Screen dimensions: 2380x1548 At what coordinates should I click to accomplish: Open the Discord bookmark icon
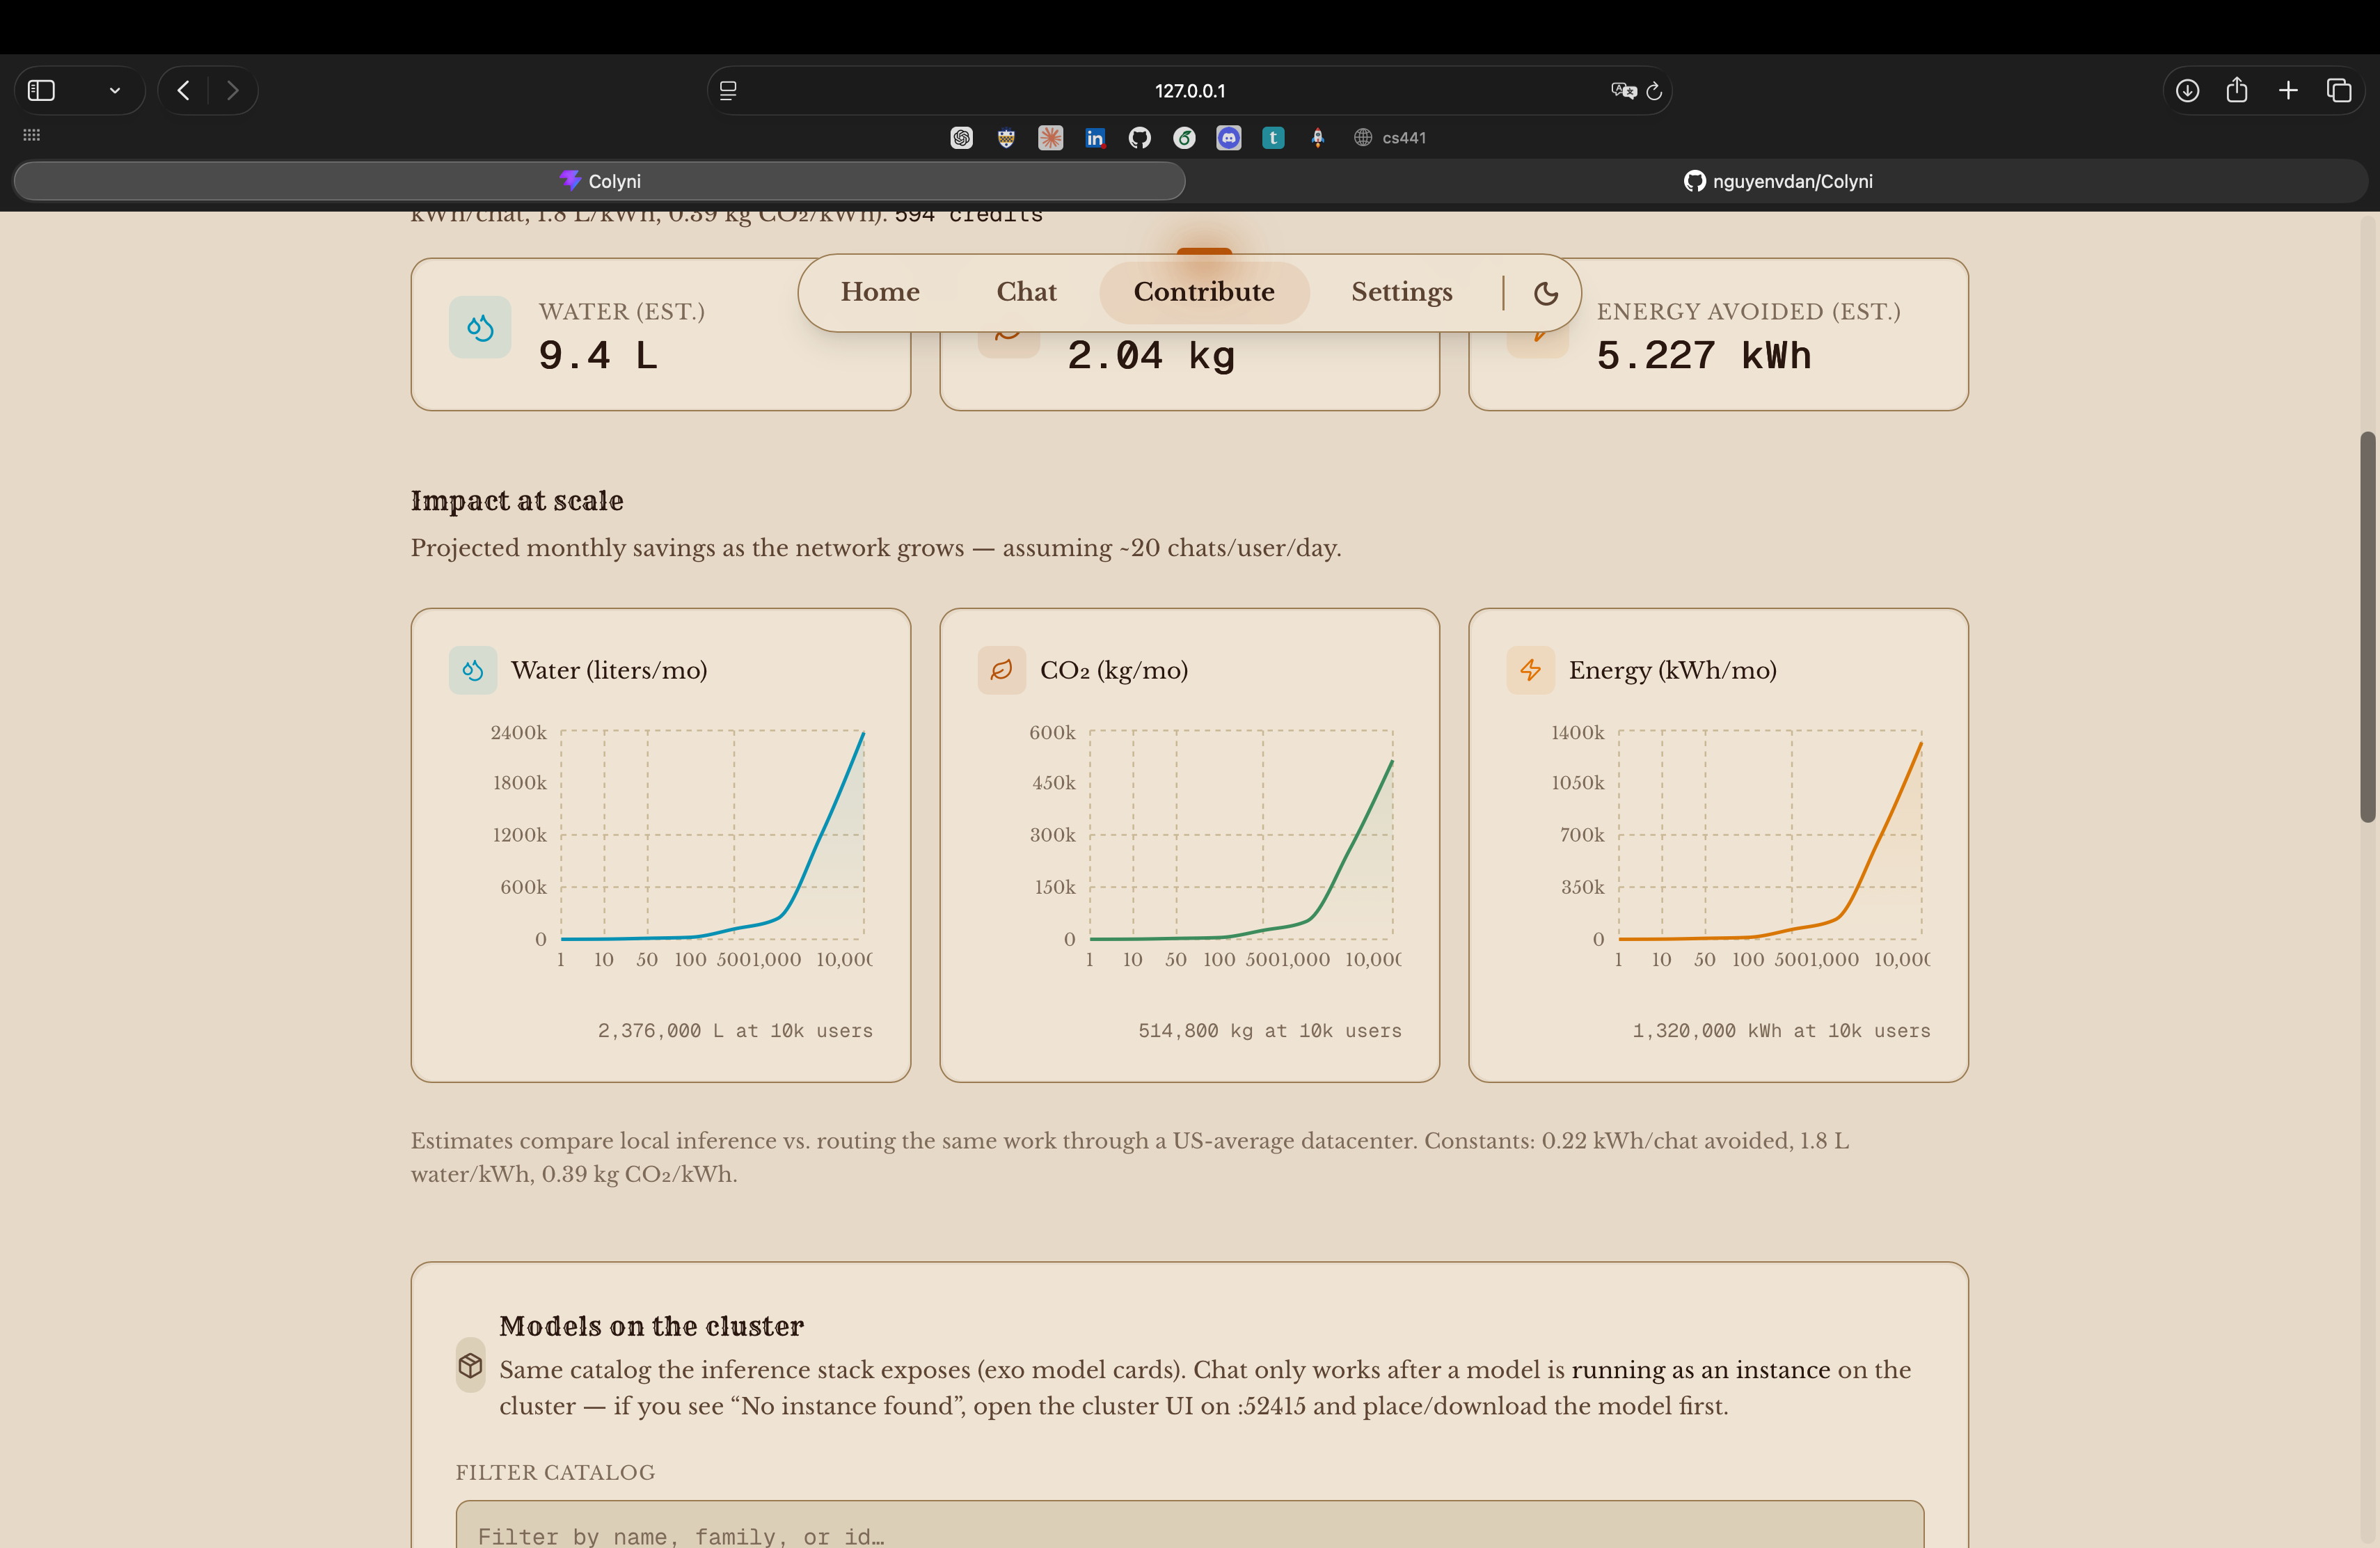[x=1228, y=138]
